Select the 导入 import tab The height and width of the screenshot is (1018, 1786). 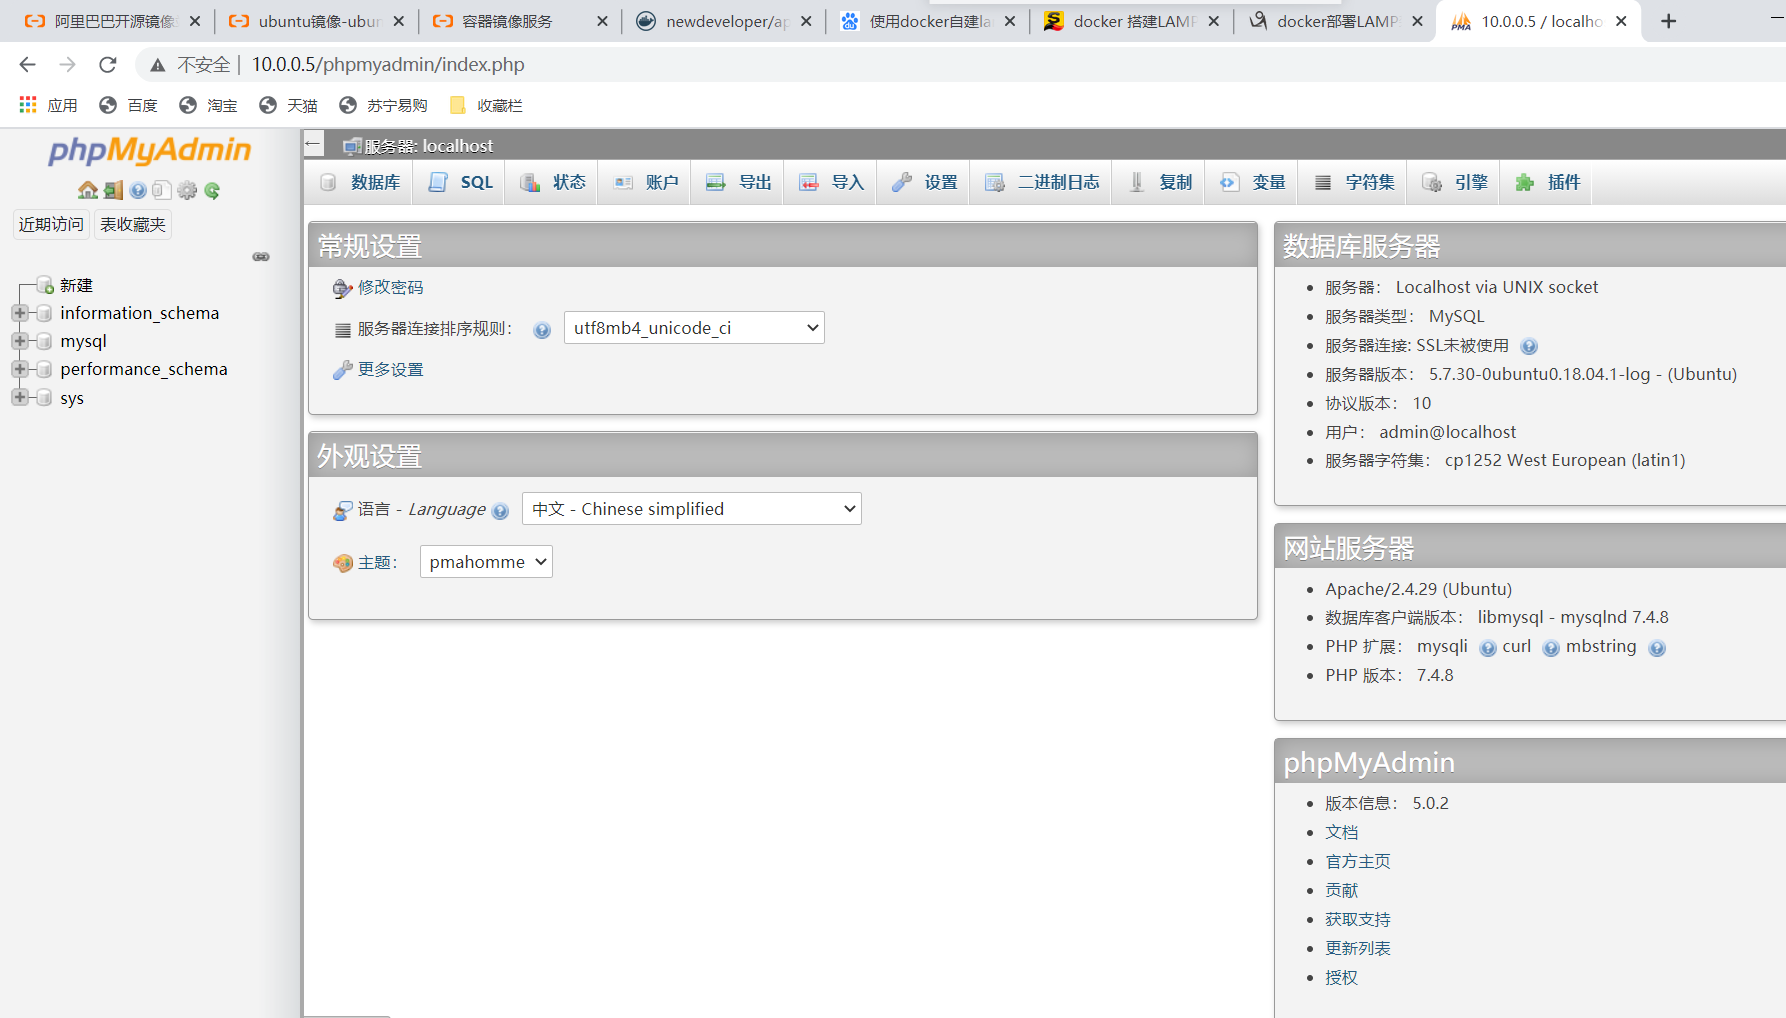(x=831, y=182)
